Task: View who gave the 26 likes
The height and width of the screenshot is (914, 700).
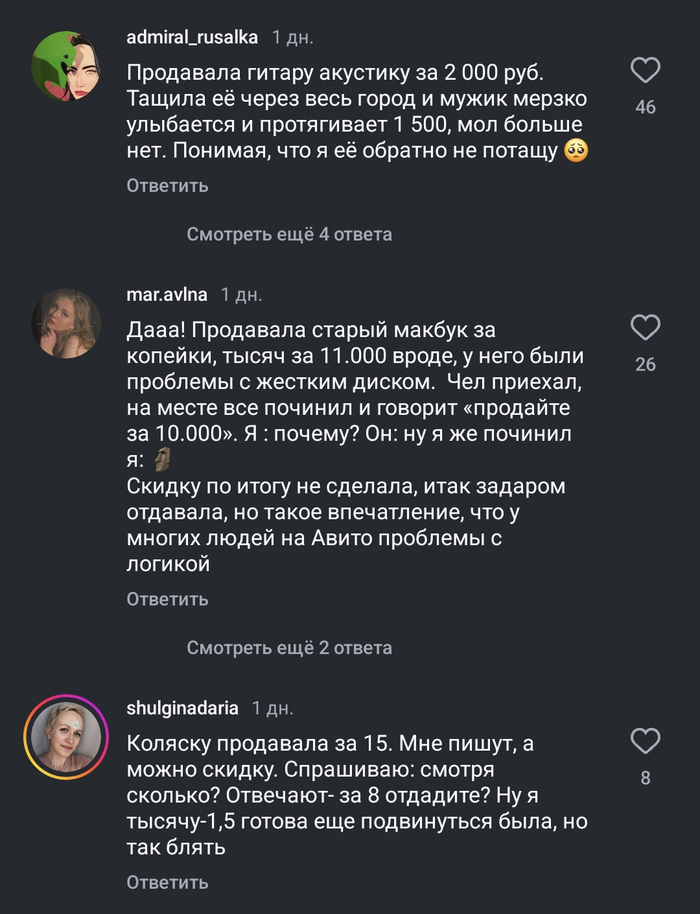Action: (x=646, y=364)
